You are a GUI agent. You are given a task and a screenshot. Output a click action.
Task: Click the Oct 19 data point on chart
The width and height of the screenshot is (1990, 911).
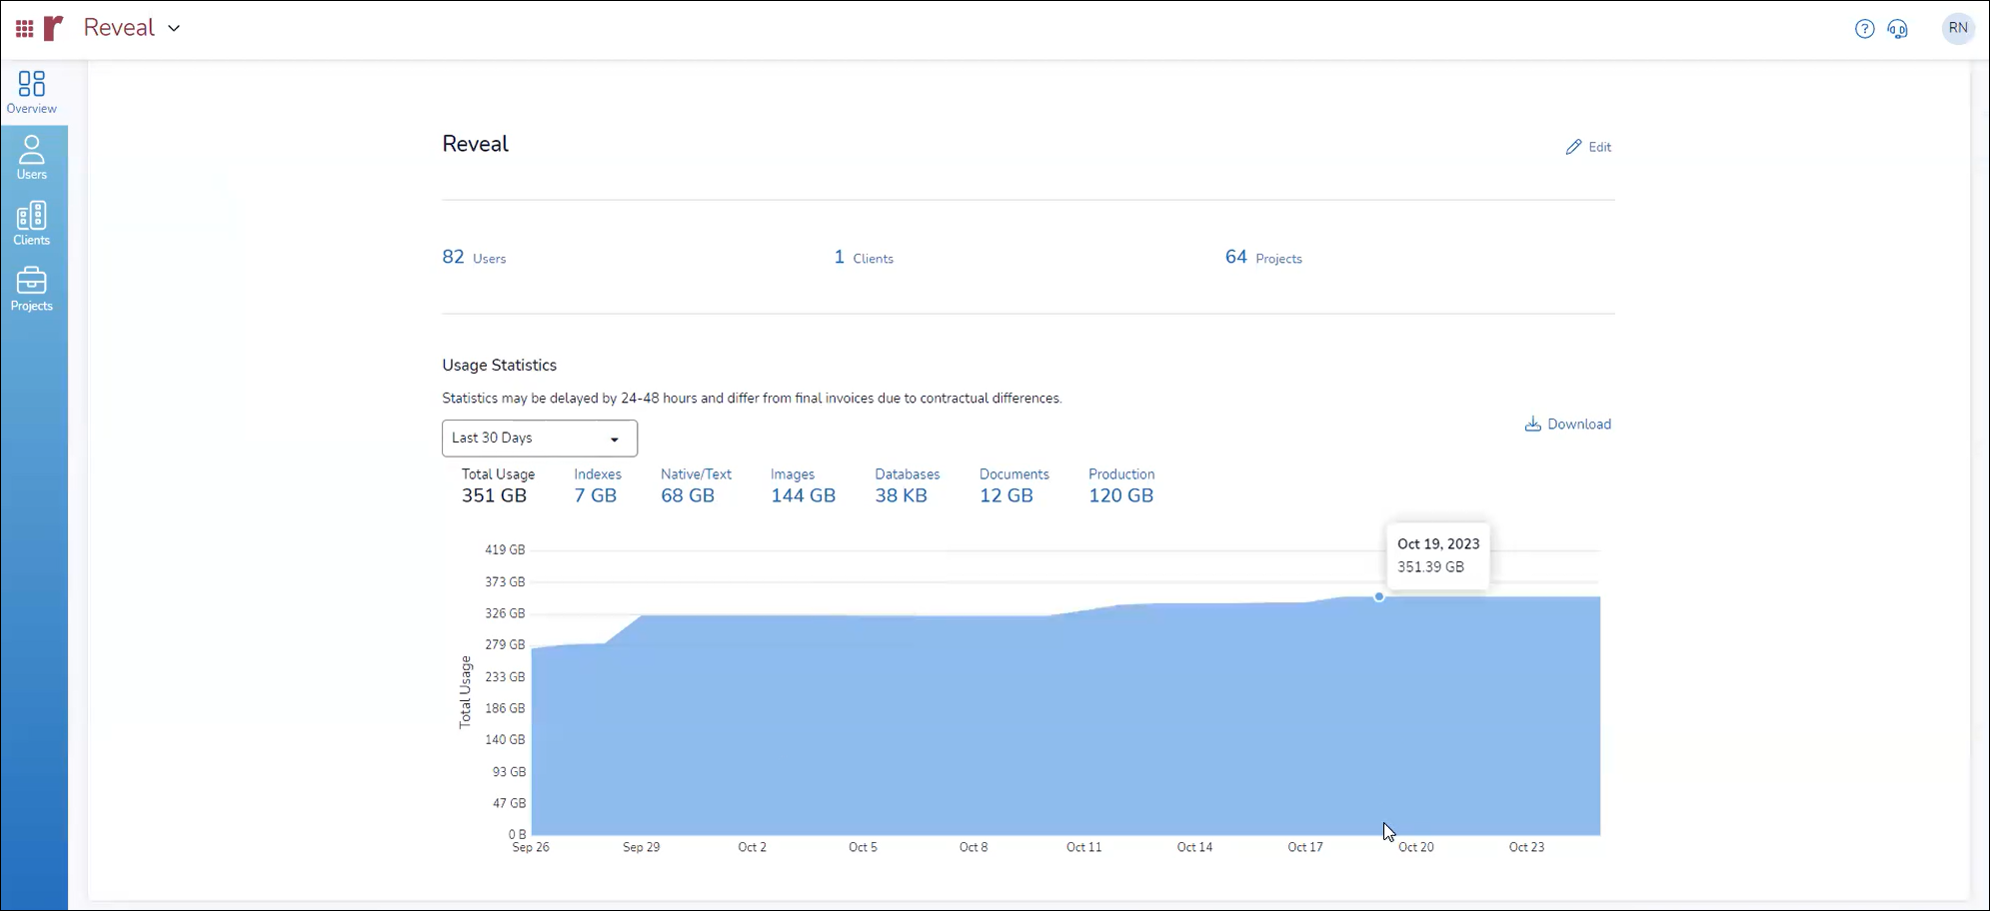(1379, 597)
